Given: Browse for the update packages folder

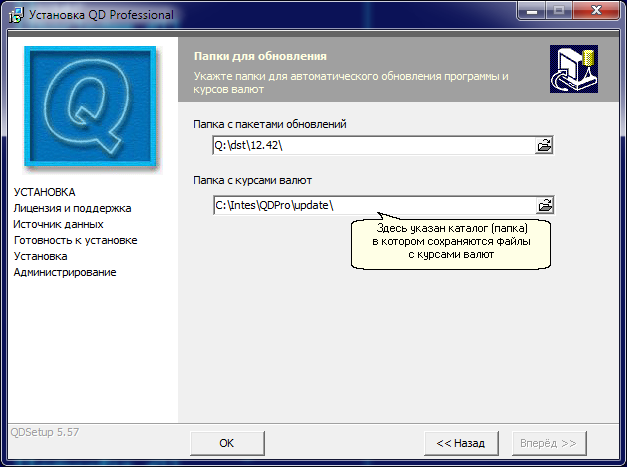Looking at the screenshot, I should coord(544,146).
